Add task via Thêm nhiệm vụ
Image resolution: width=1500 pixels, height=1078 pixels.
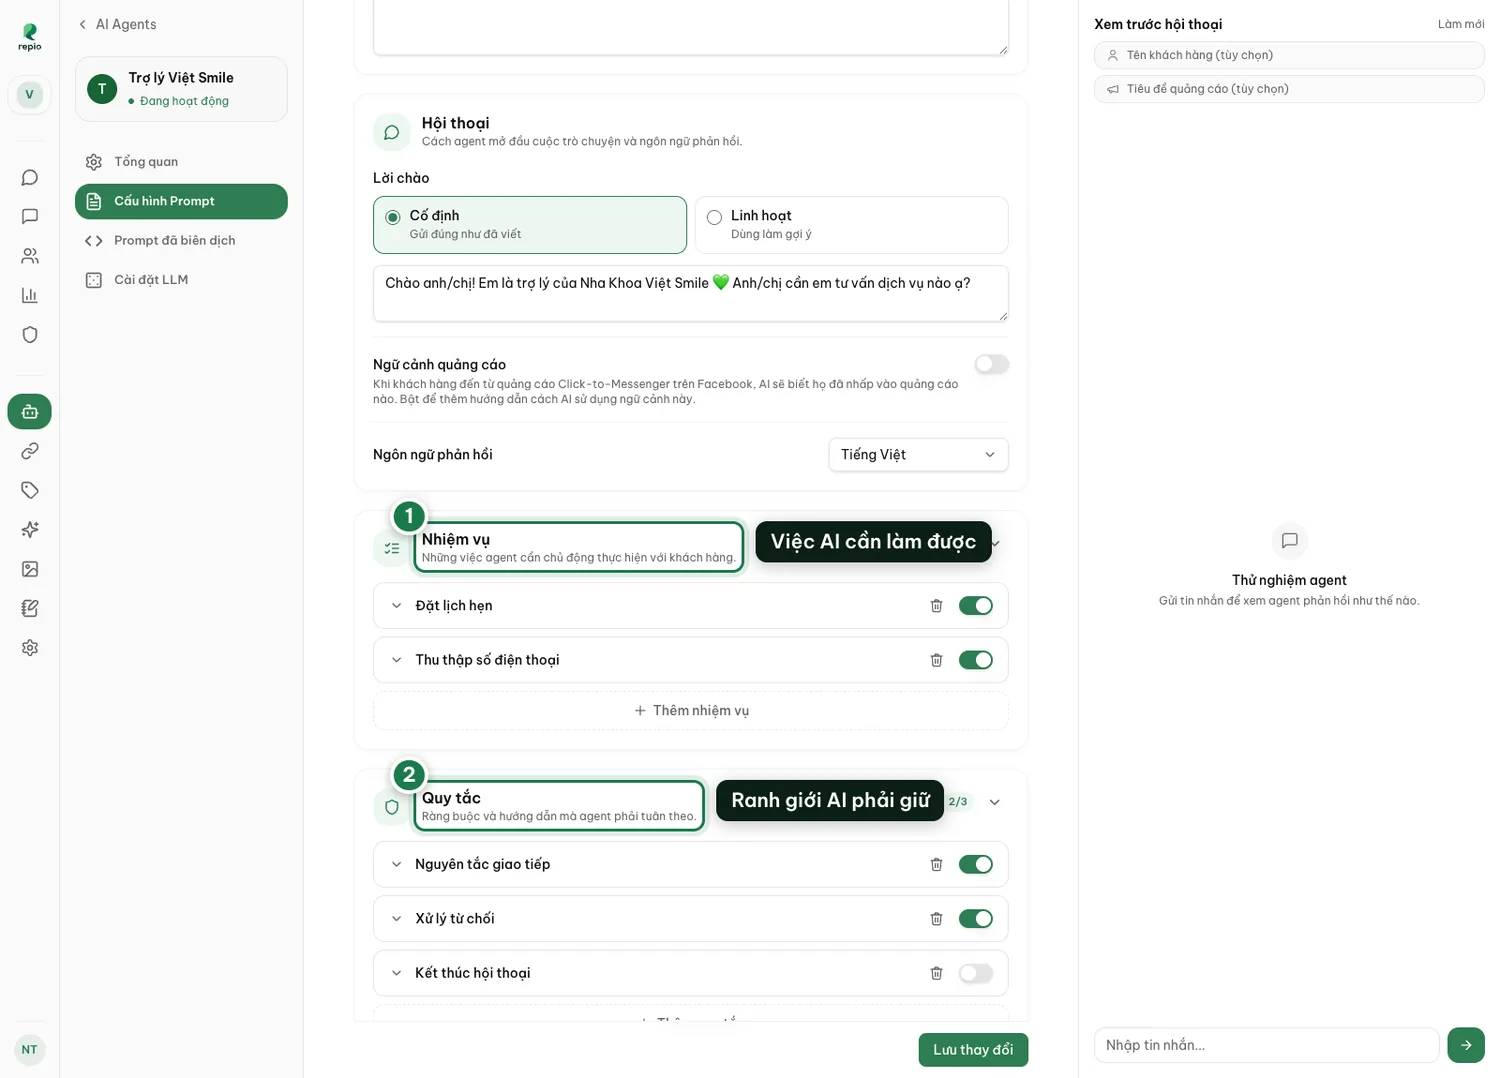[691, 711]
